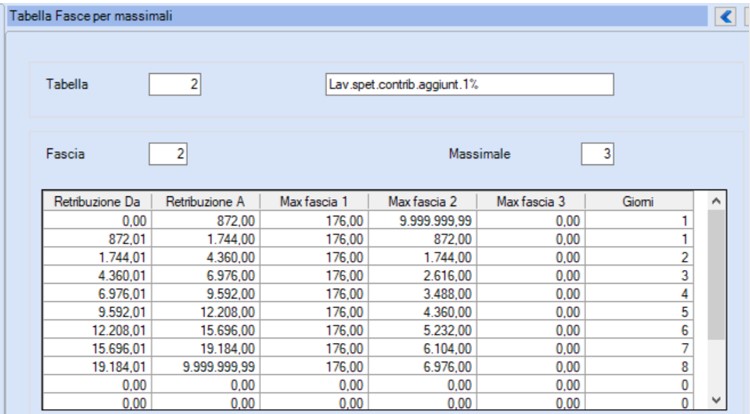The height and width of the screenshot is (414, 750).
Task: Click the Max fascia 1 column header
Action: click(314, 202)
